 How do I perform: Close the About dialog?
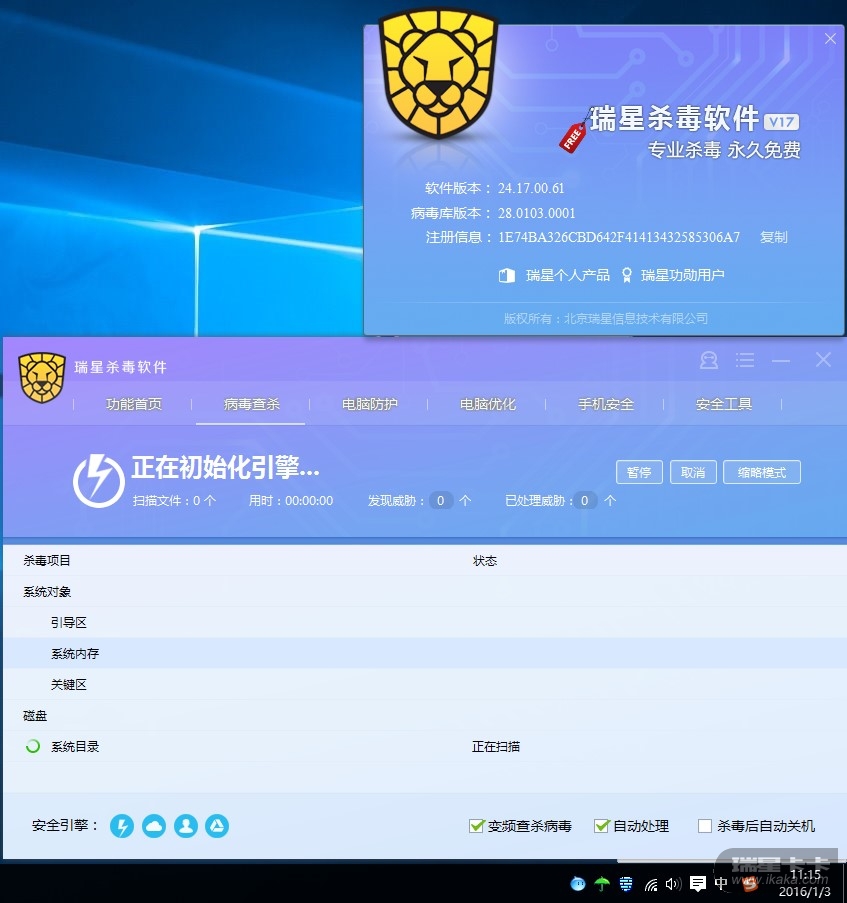pos(830,39)
